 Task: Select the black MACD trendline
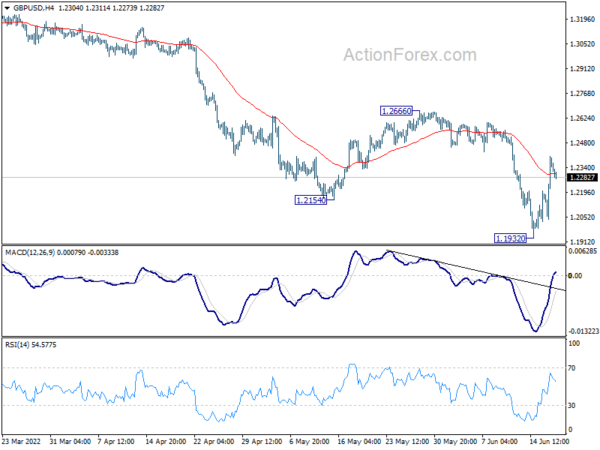(x=476, y=270)
